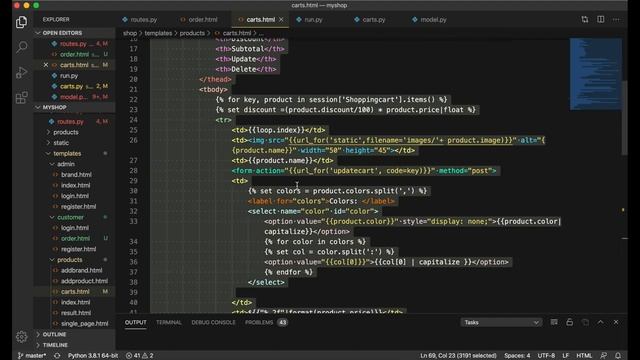Click the shop breadcrumb segment
This screenshot has height=360, width=640.
click(130, 33)
